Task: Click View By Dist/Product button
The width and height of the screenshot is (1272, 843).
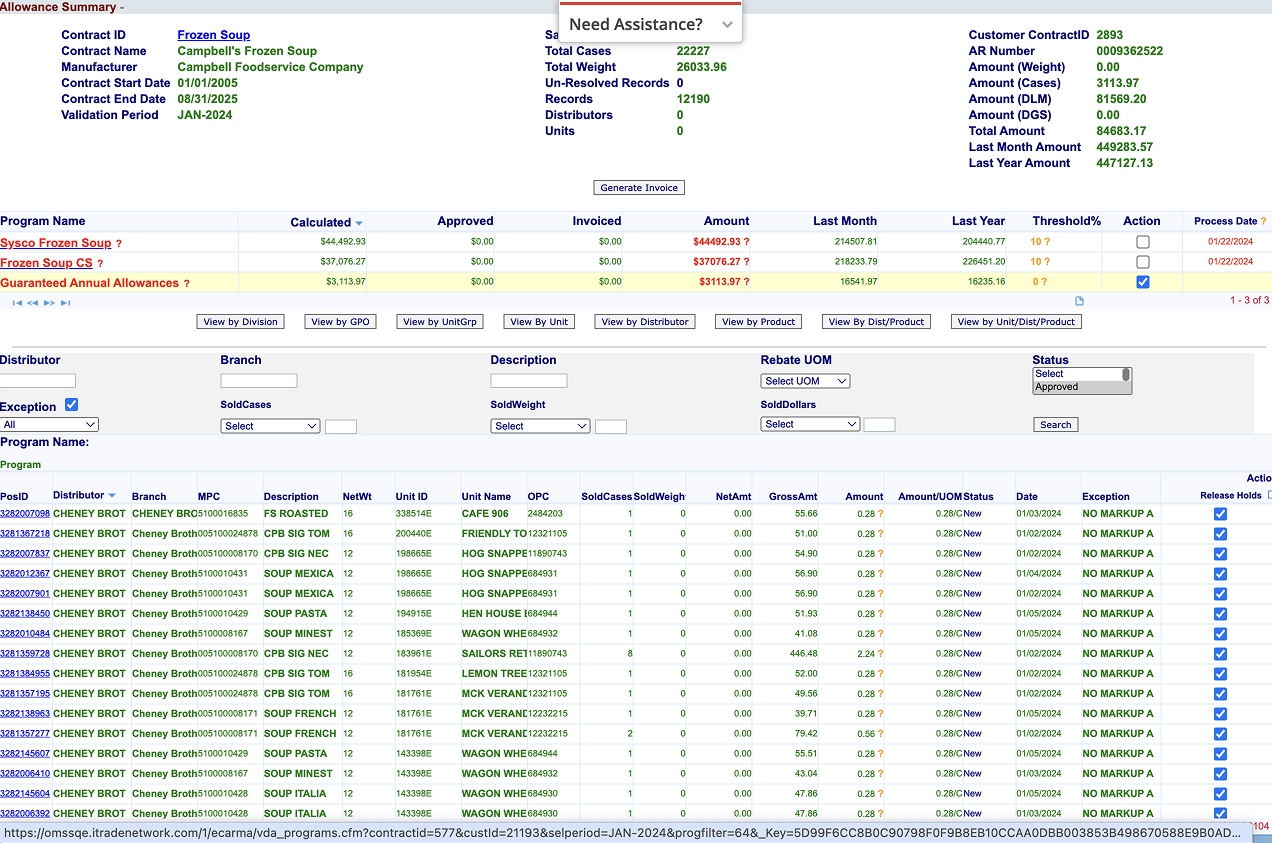Action: pos(876,322)
